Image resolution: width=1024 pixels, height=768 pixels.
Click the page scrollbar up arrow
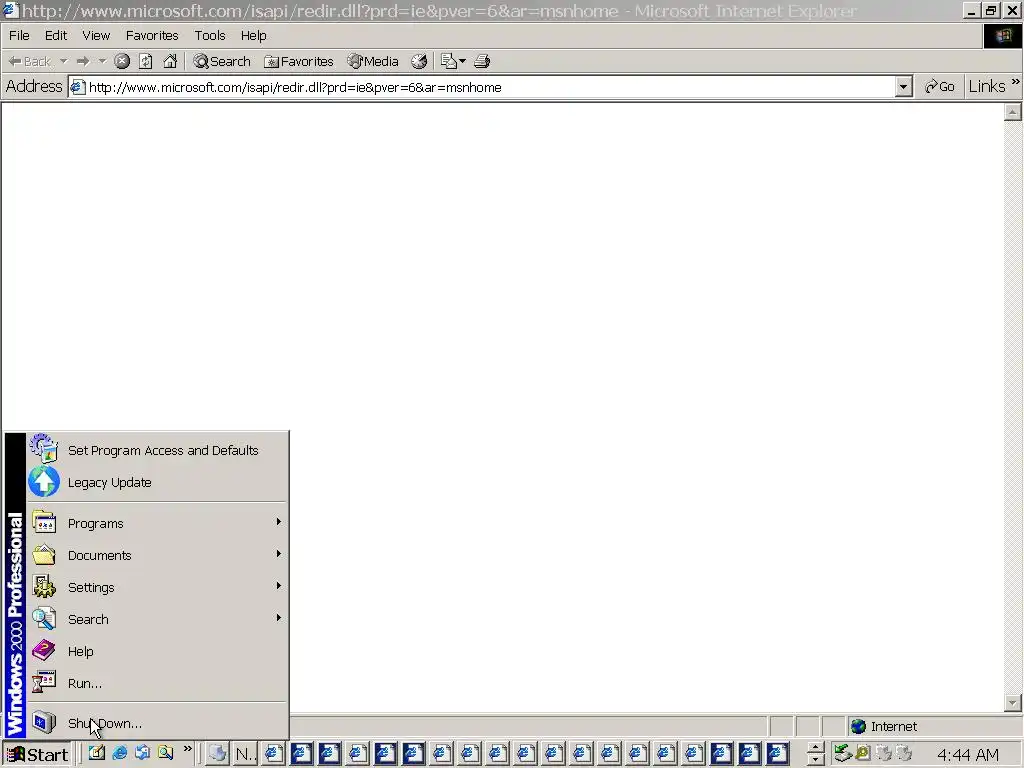[x=1012, y=112]
